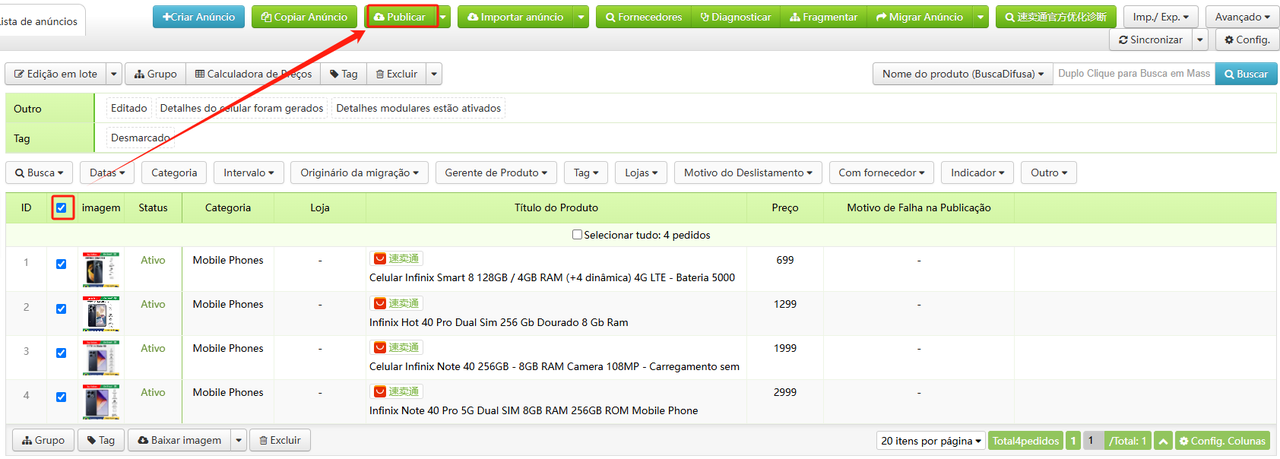Open the Tag filter dropdown
This screenshot has height=459, width=1280.
pos(586,173)
